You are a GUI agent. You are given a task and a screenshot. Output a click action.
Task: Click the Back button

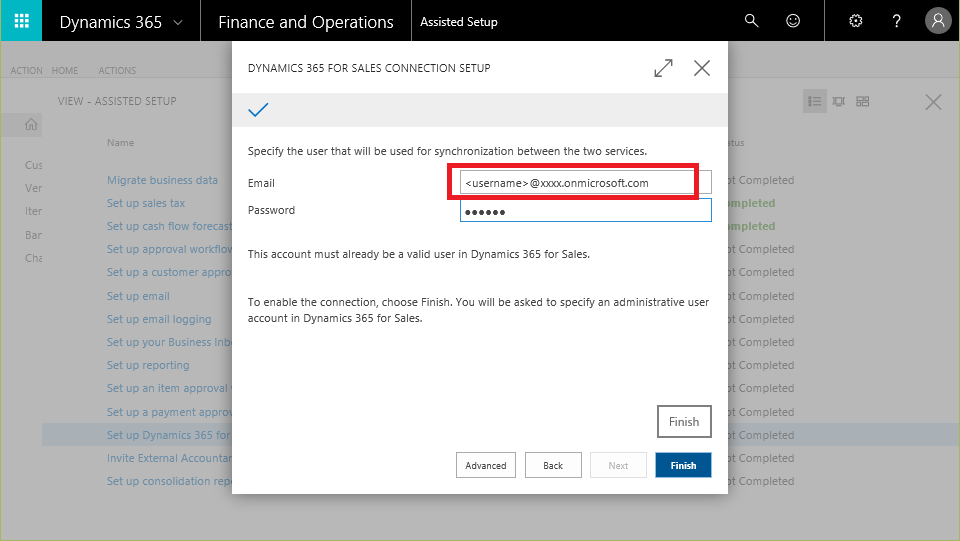click(553, 465)
